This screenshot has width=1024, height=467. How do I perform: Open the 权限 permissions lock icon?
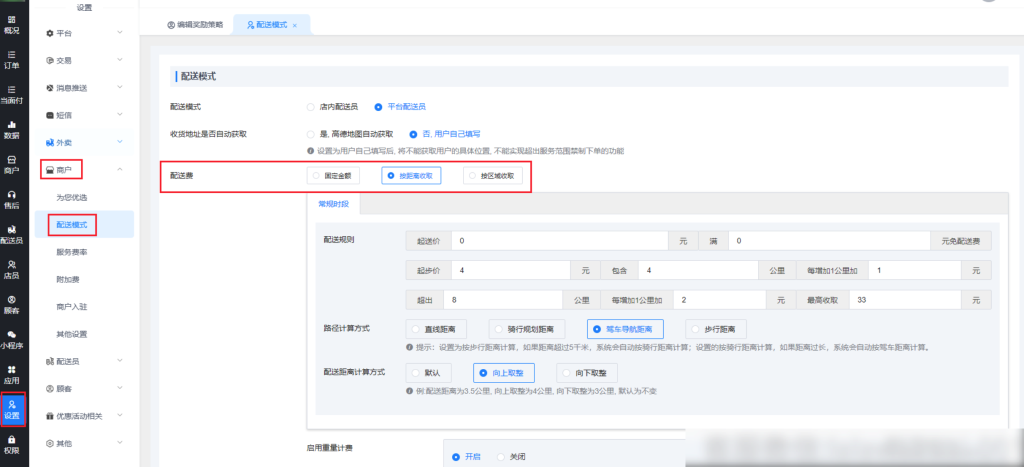click(x=12, y=444)
